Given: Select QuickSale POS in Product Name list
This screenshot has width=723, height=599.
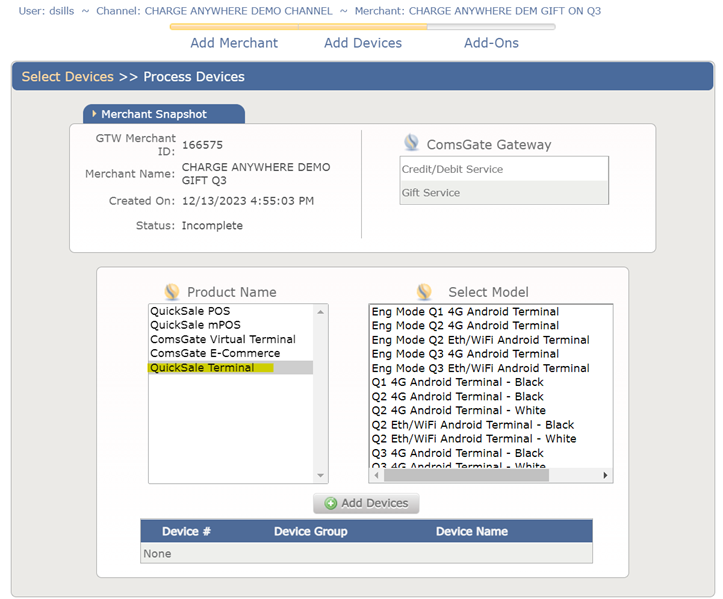Looking at the screenshot, I should [x=190, y=312].
